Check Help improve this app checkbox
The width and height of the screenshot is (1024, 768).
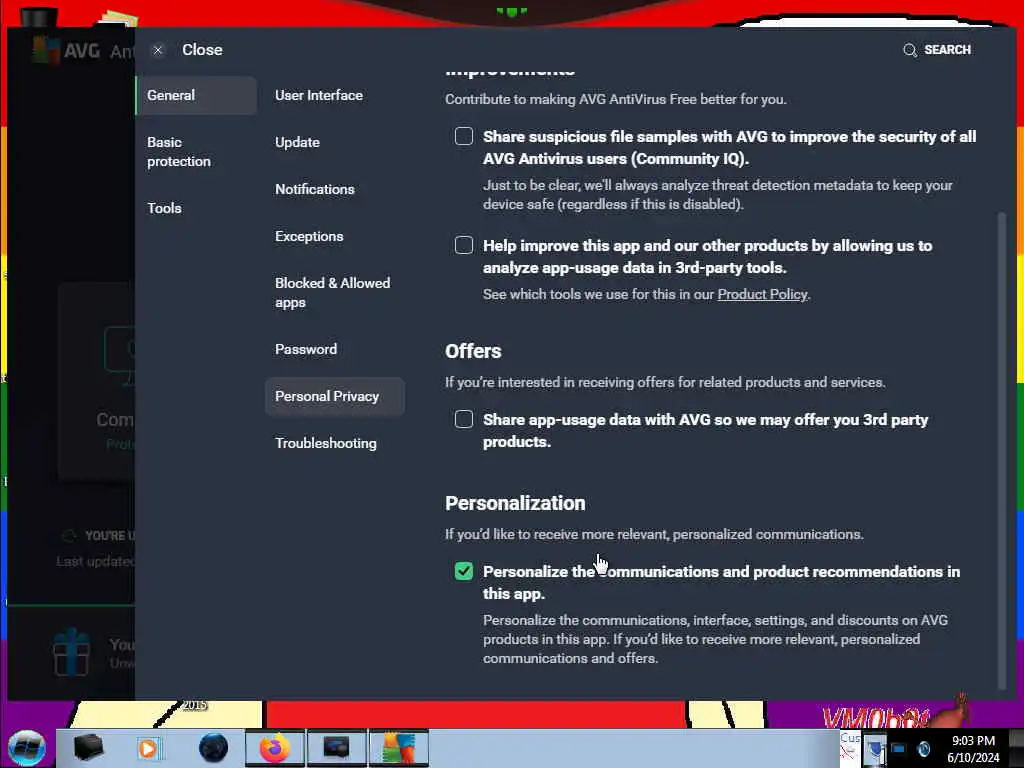point(464,245)
